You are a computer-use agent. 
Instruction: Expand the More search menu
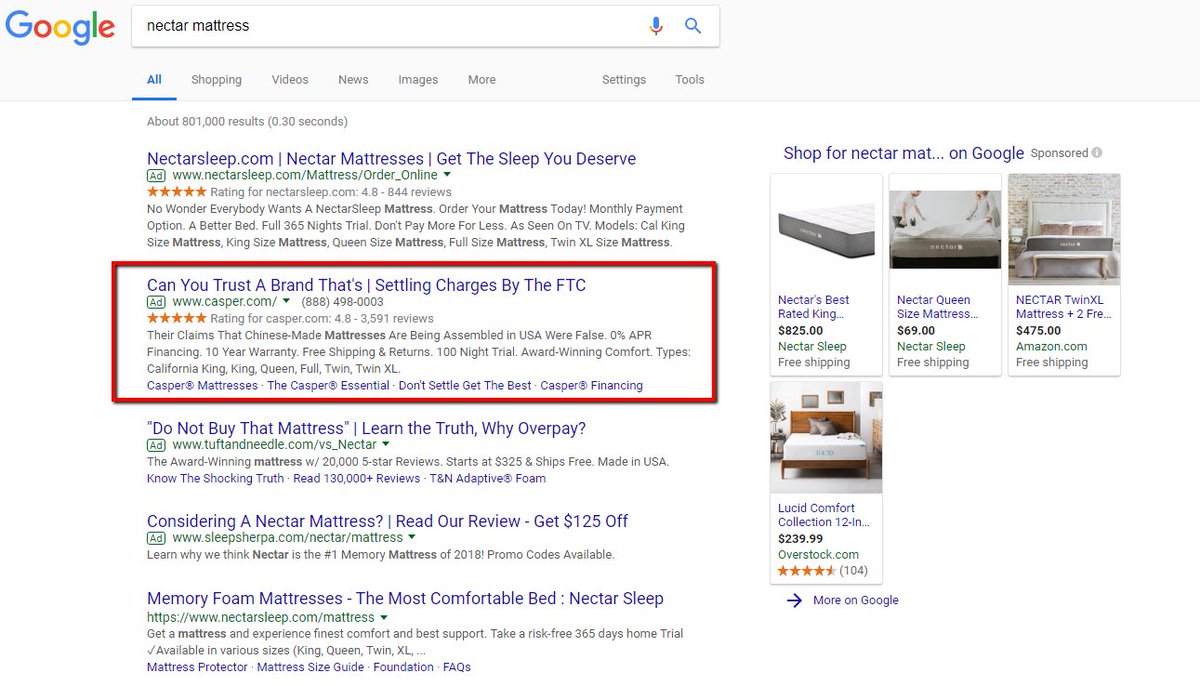tap(482, 80)
